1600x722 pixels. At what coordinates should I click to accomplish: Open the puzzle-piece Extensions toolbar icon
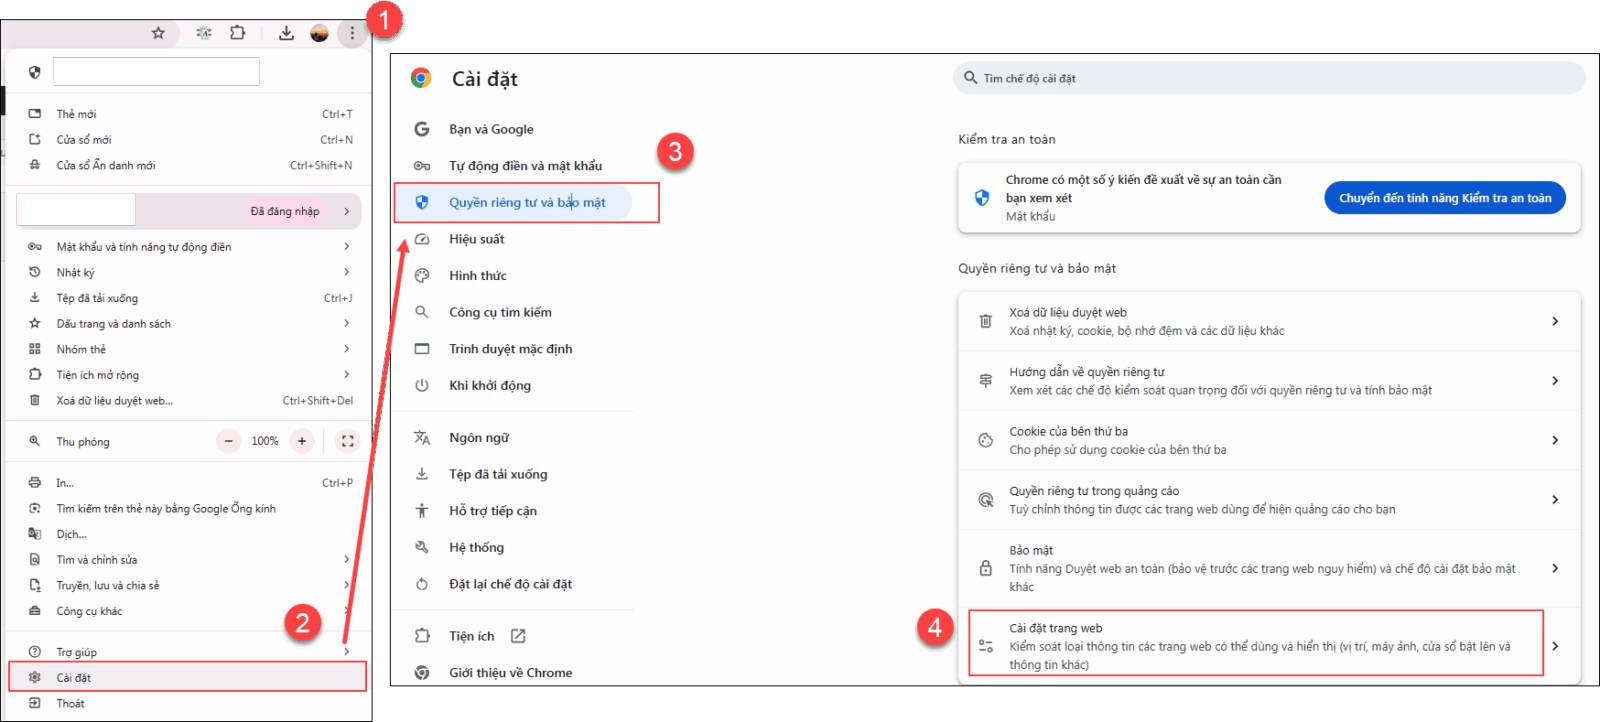pyautogui.click(x=237, y=33)
